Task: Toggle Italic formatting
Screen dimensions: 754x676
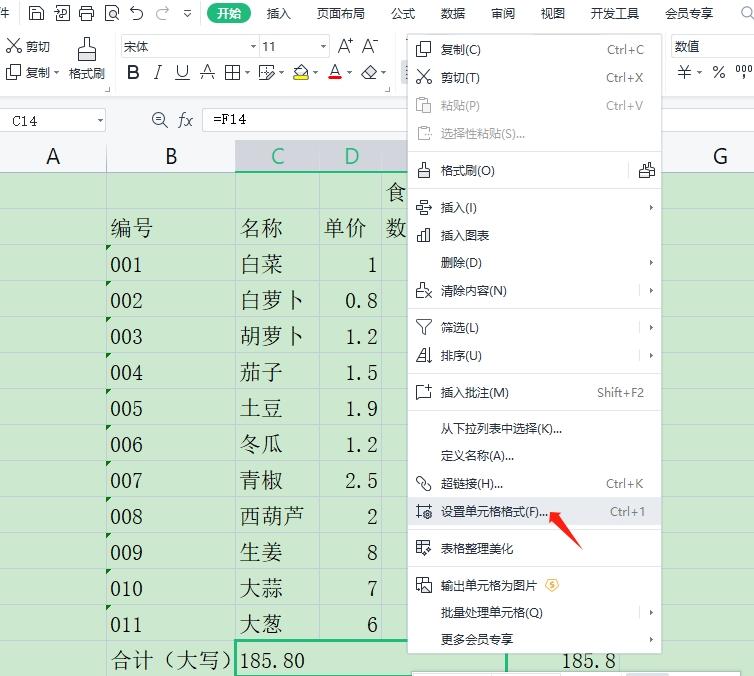Action: coord(157,73)
